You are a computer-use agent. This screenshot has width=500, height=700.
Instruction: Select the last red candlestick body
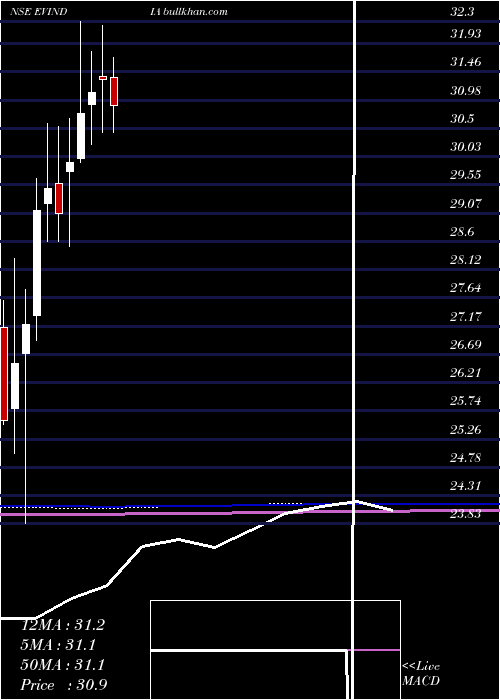click(x=114, y=91)
